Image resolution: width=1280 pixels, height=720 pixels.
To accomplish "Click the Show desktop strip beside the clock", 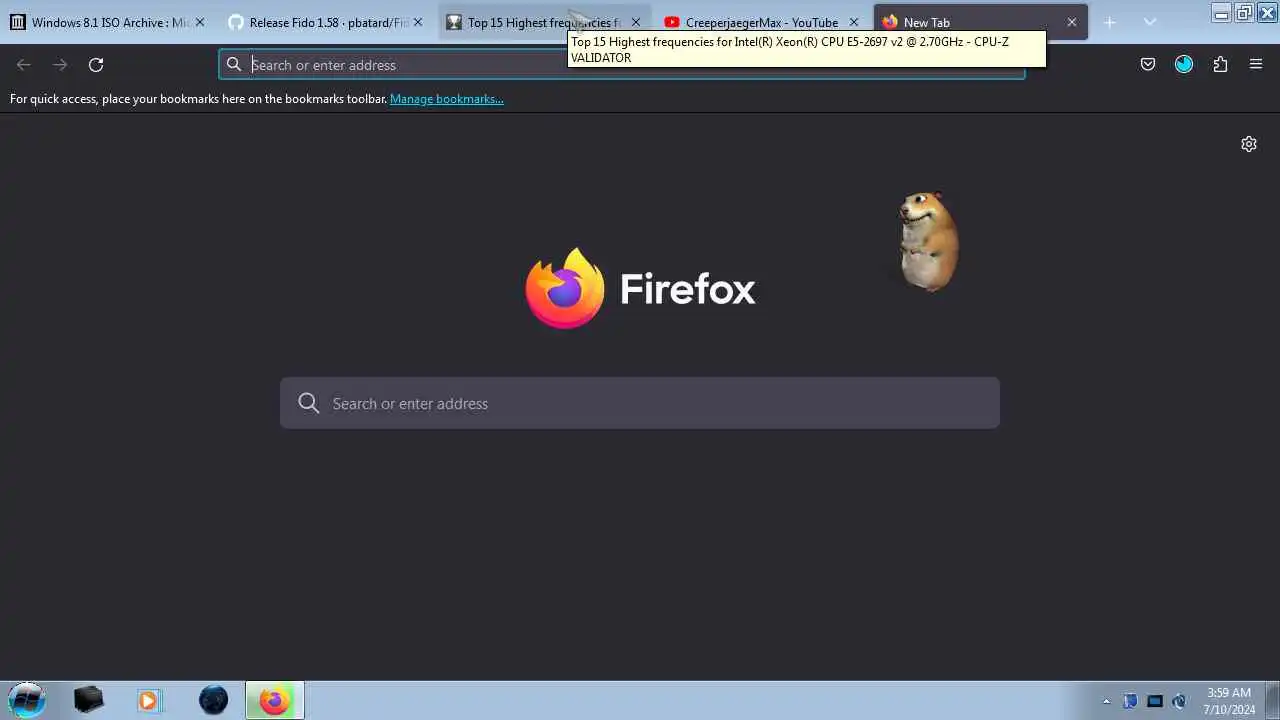I will tap(1272, 700).
